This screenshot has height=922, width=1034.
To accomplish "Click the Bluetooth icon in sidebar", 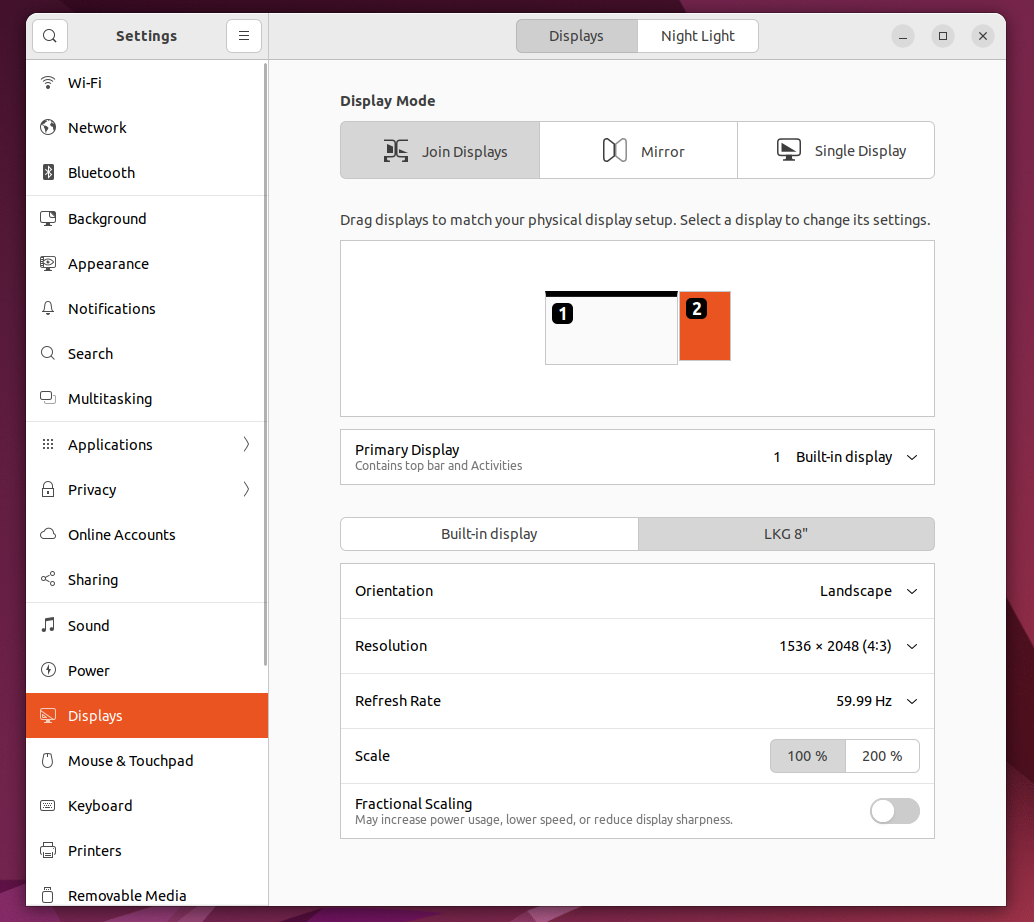I will 47,172.
